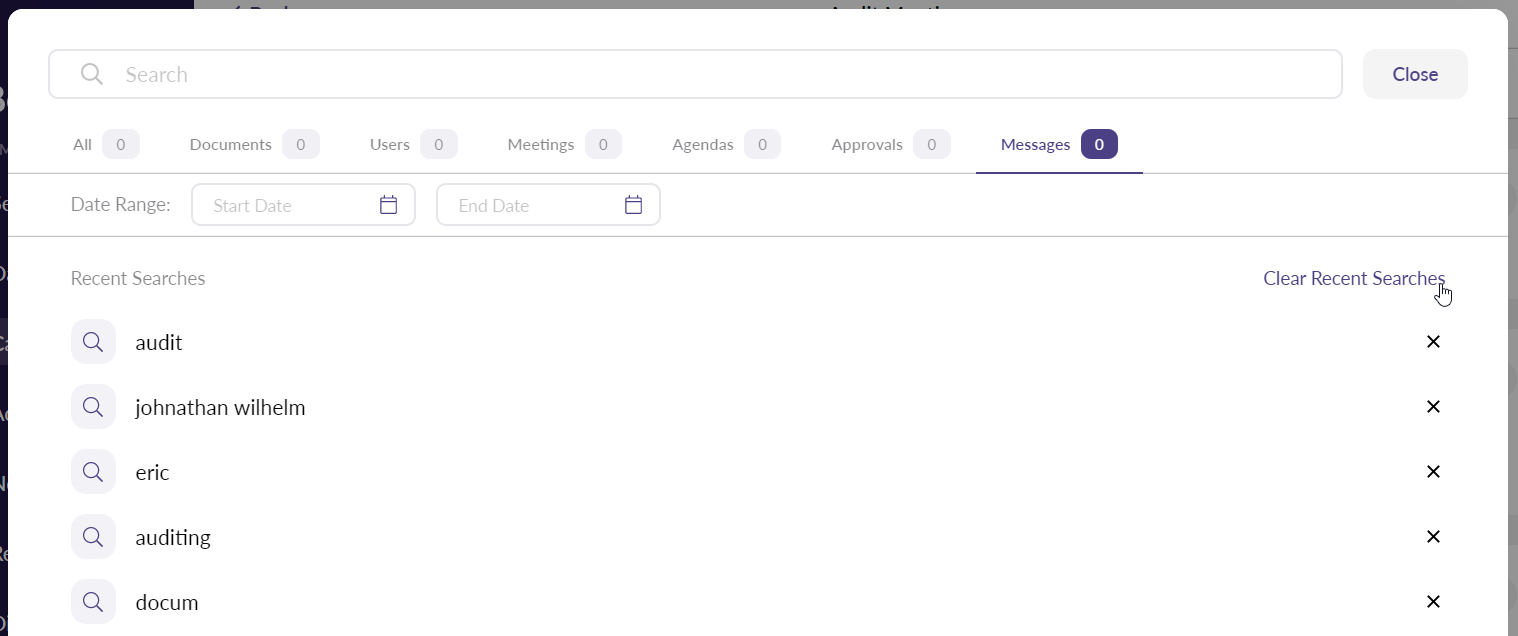Click the search icon next to 'johnathan wilhelm'

coord(93,407)
